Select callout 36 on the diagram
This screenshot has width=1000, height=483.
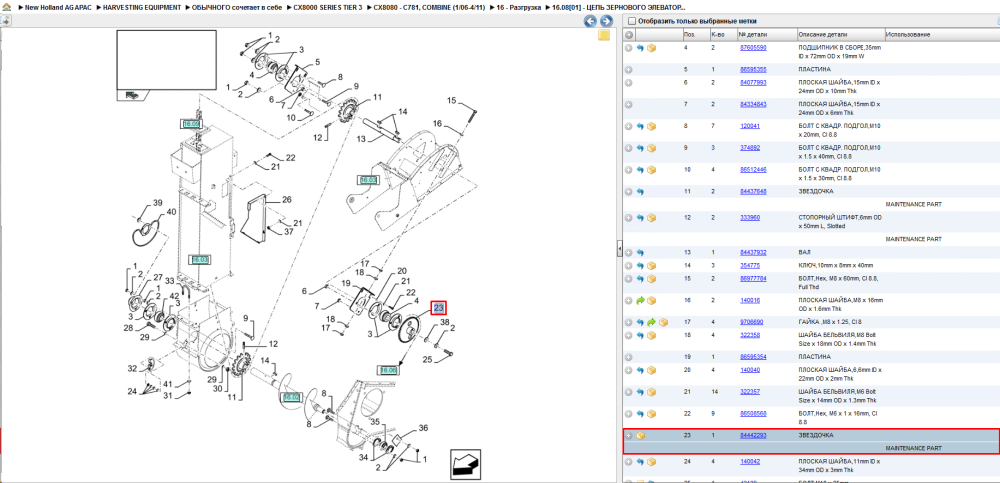pos(423,428)
